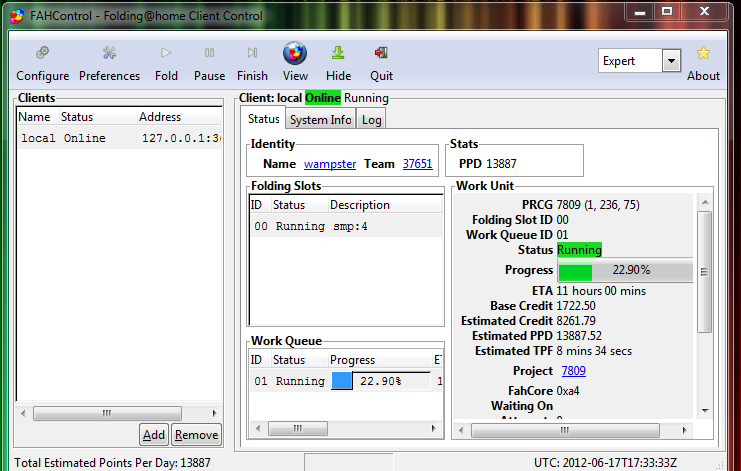The image size is (741, 471).
Task: Click the Work Unit green progress bar
Action: click(x=626, y=270)
